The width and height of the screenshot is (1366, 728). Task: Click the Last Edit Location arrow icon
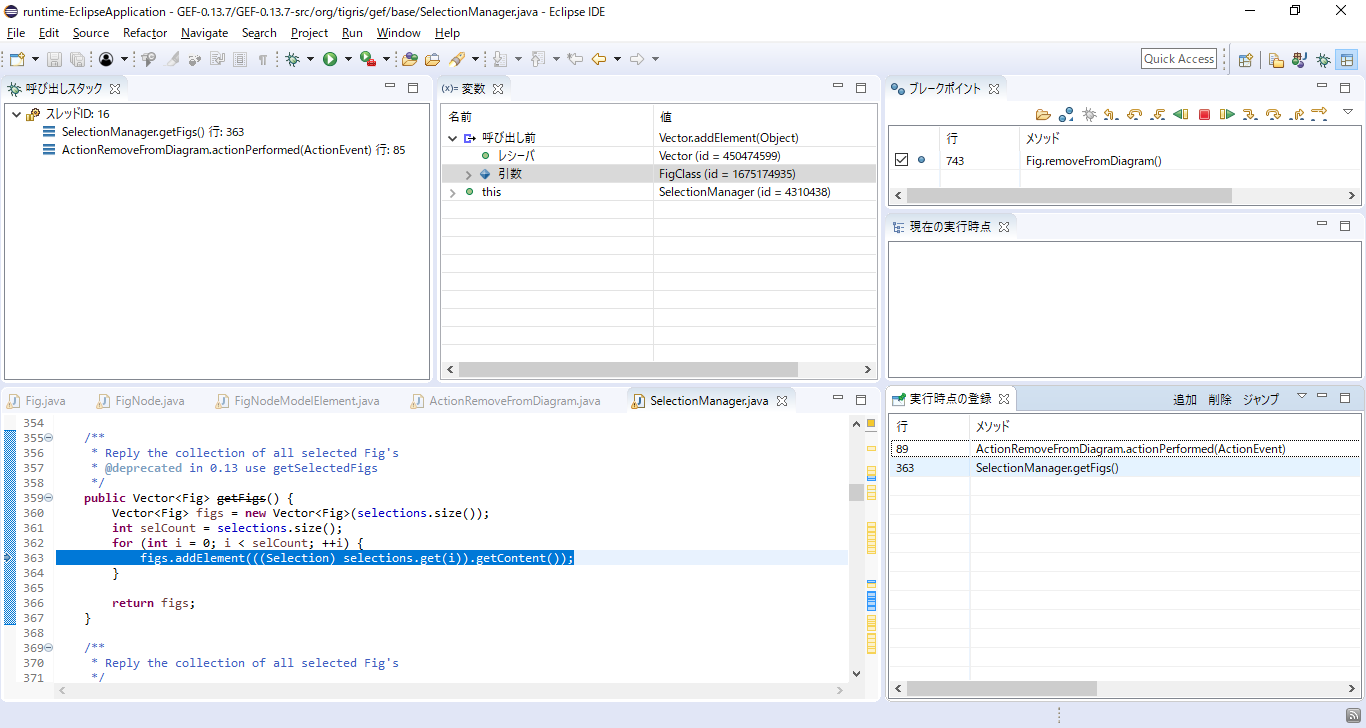(575, 59)
